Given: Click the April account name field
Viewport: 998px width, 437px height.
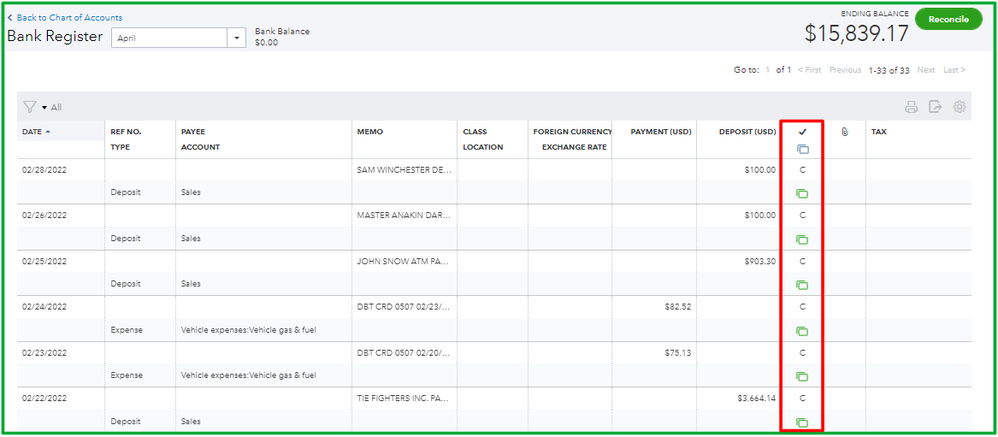Looking at the screenshot, I should click(x=170, y=38).
